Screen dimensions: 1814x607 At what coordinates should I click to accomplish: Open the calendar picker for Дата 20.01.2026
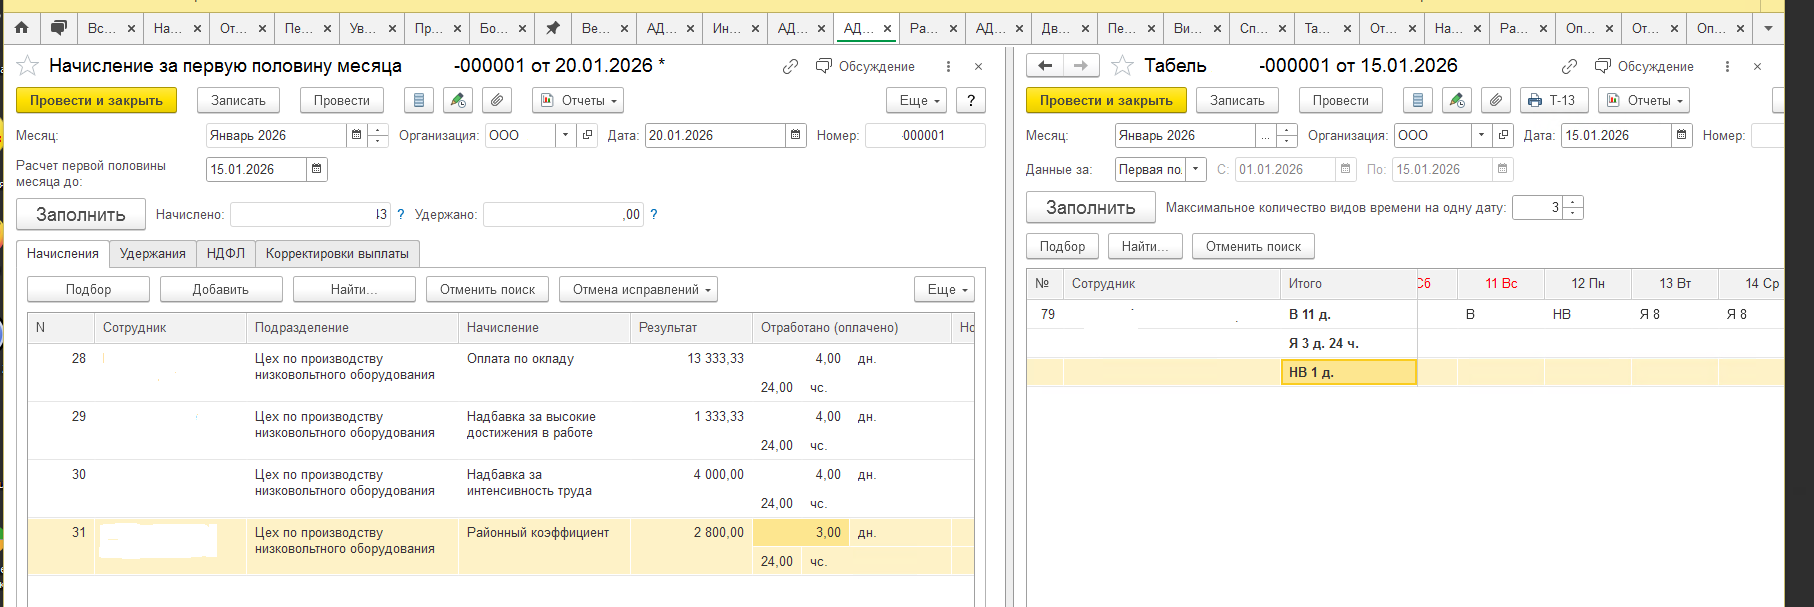click(796, 135)
